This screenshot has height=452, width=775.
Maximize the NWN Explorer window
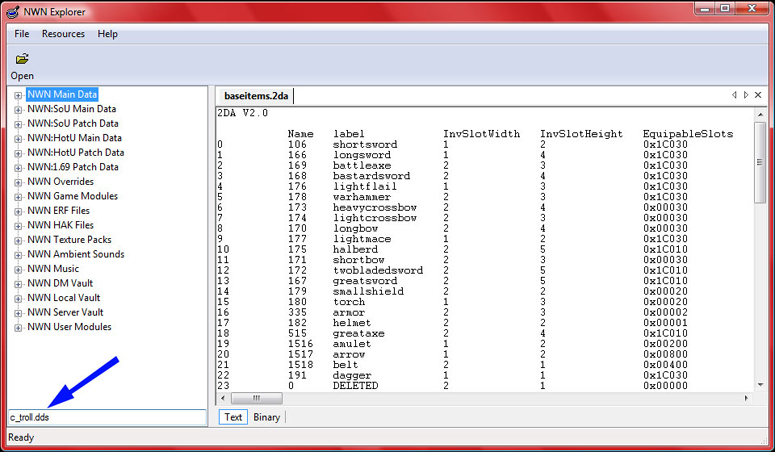[x=725, y=8]
